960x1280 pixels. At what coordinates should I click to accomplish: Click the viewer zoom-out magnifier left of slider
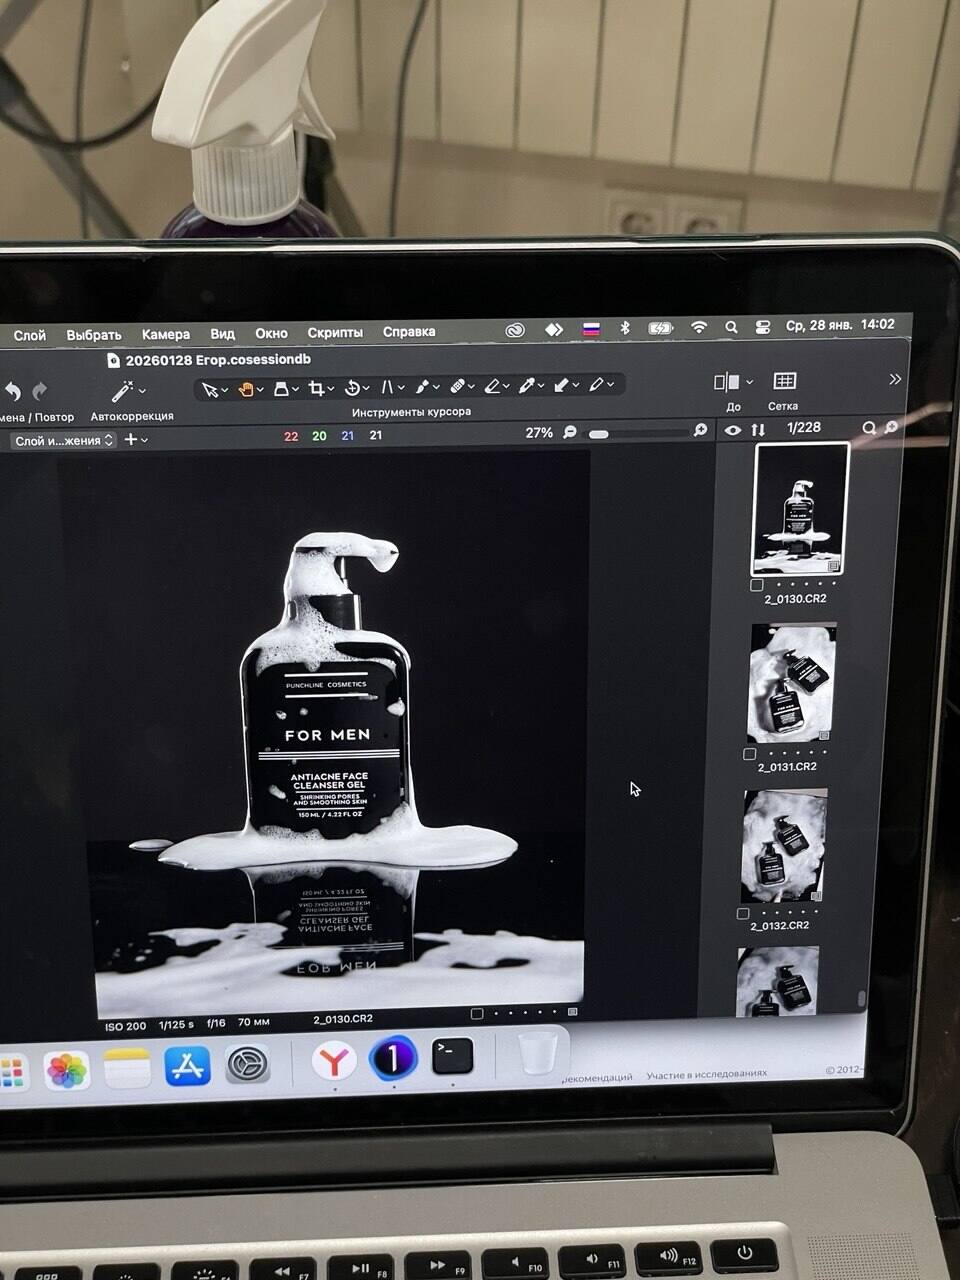point(570,432)
